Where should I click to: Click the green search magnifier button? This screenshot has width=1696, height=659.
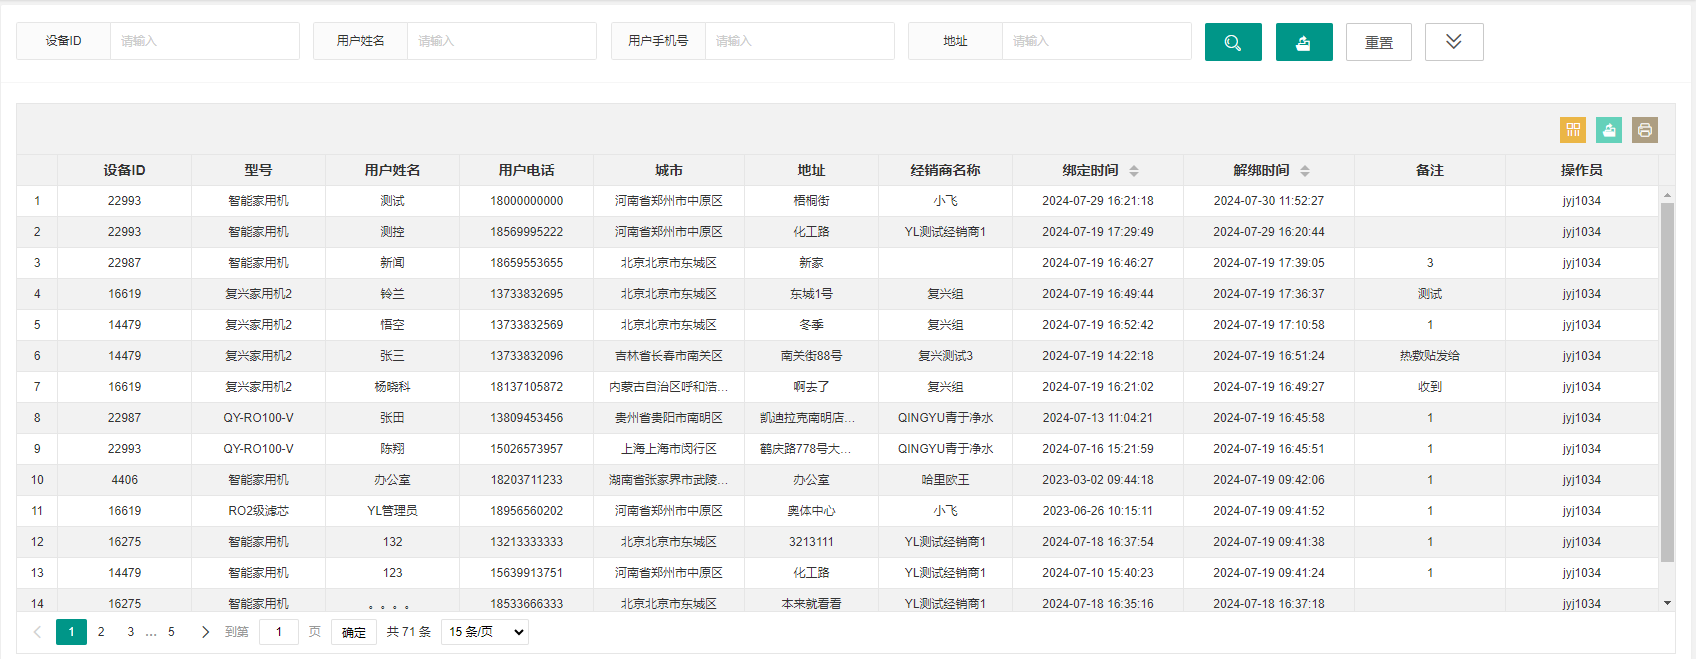click(x=1233, y=42)
